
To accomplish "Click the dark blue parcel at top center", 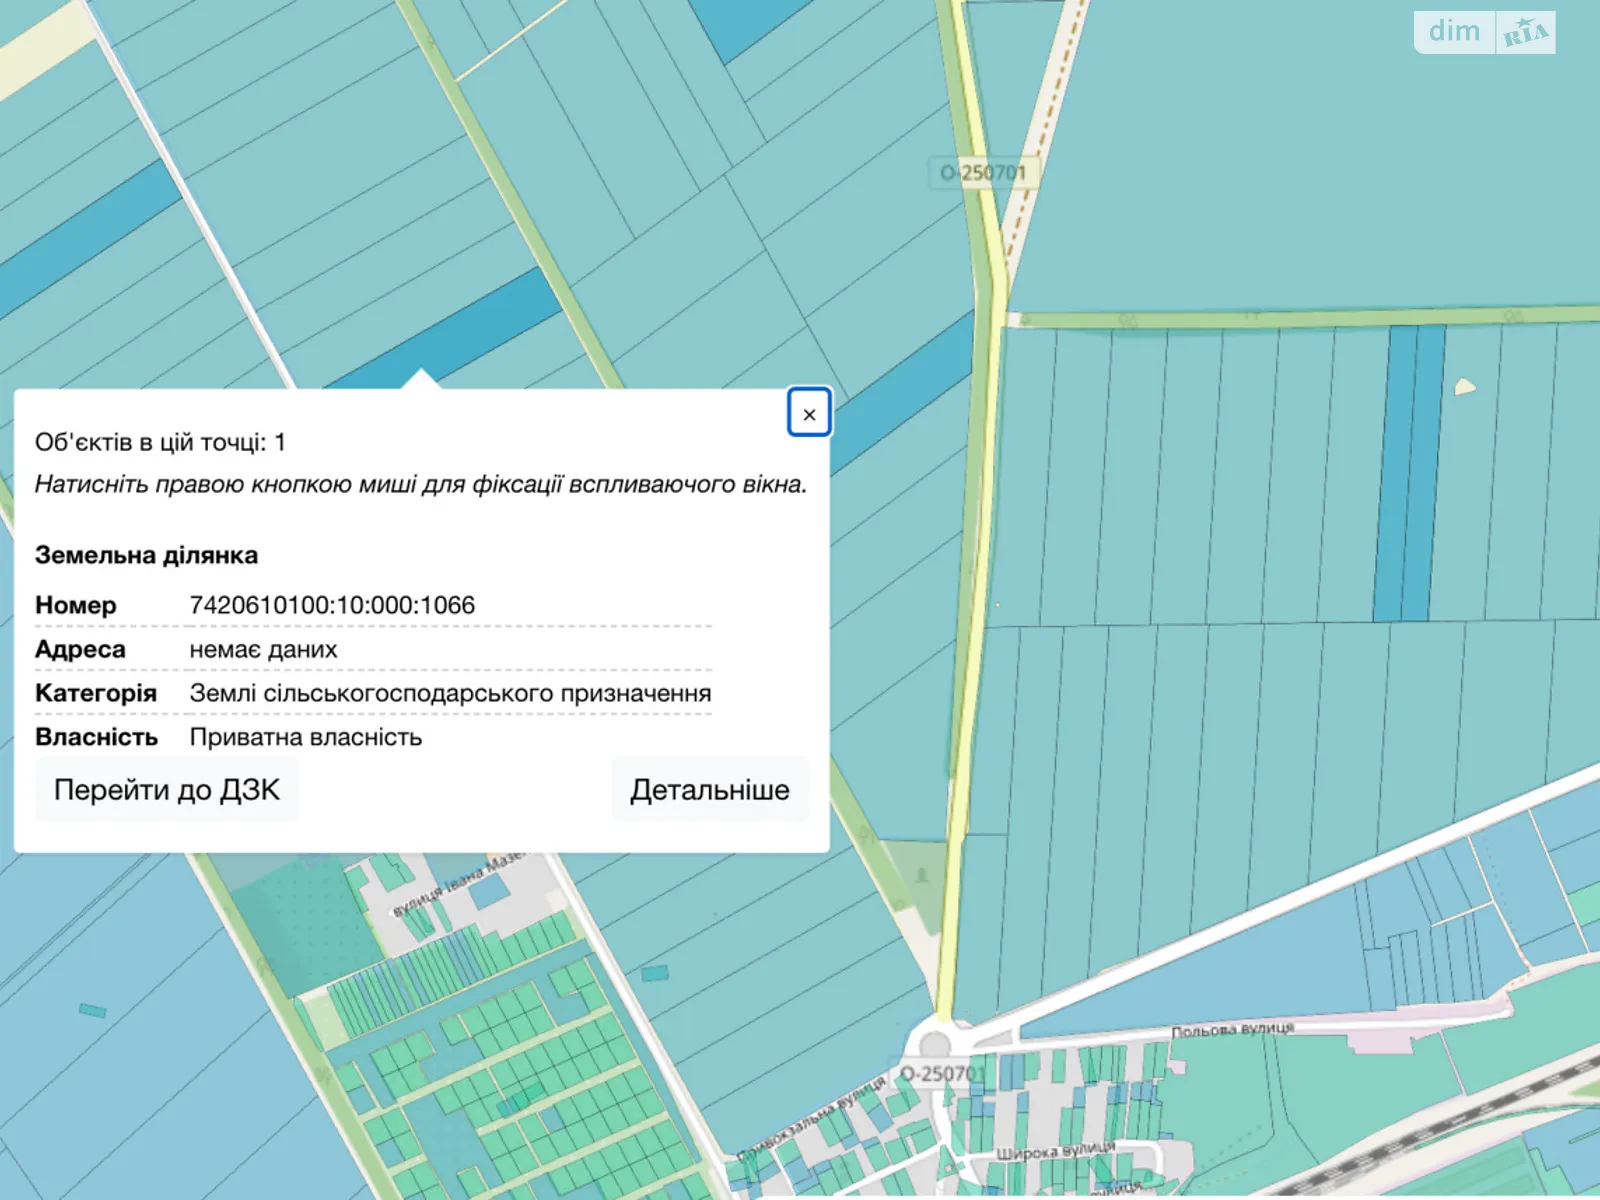I will [750, 25].
